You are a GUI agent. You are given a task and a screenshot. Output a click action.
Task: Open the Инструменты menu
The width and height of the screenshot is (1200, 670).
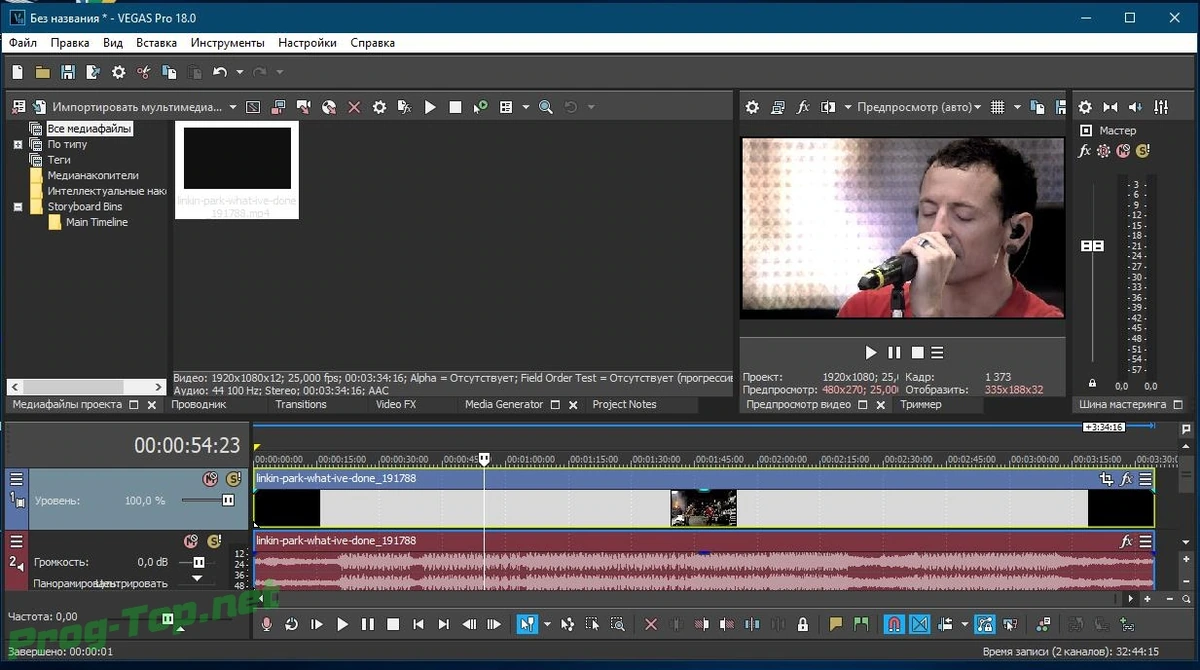click(x=228, y=43)
